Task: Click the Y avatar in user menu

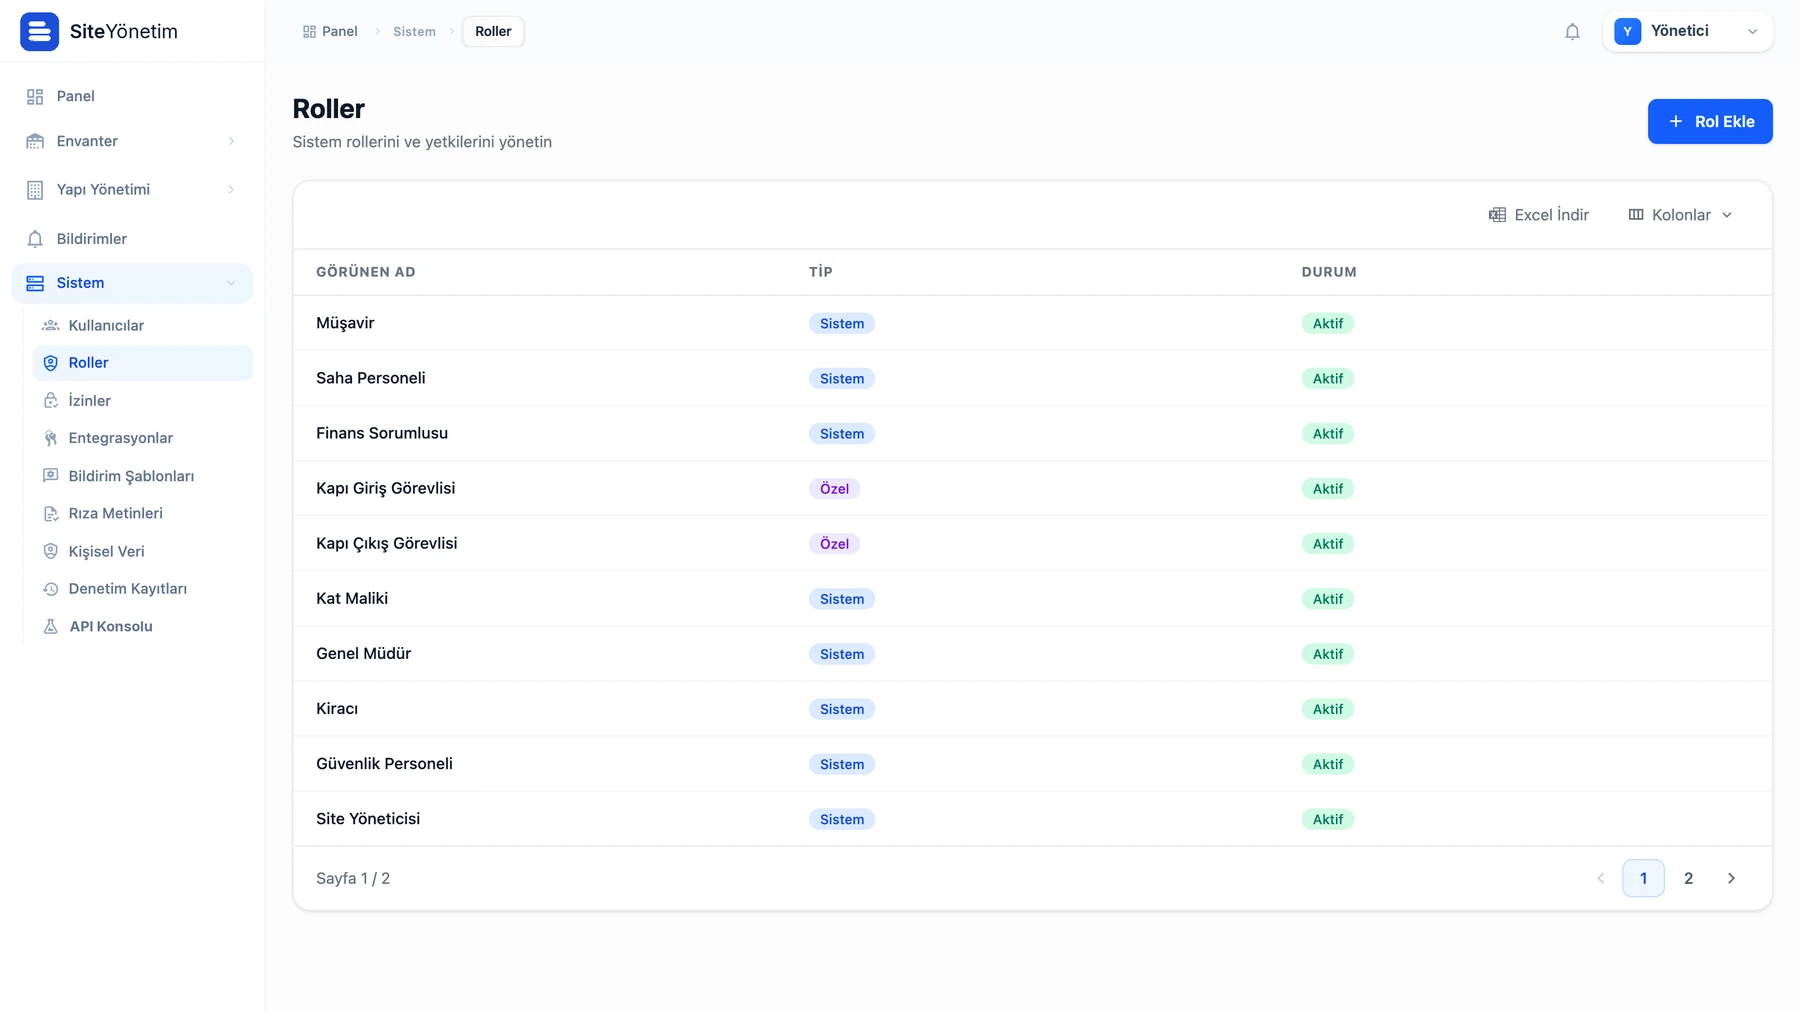Action: click(1627, 32)
